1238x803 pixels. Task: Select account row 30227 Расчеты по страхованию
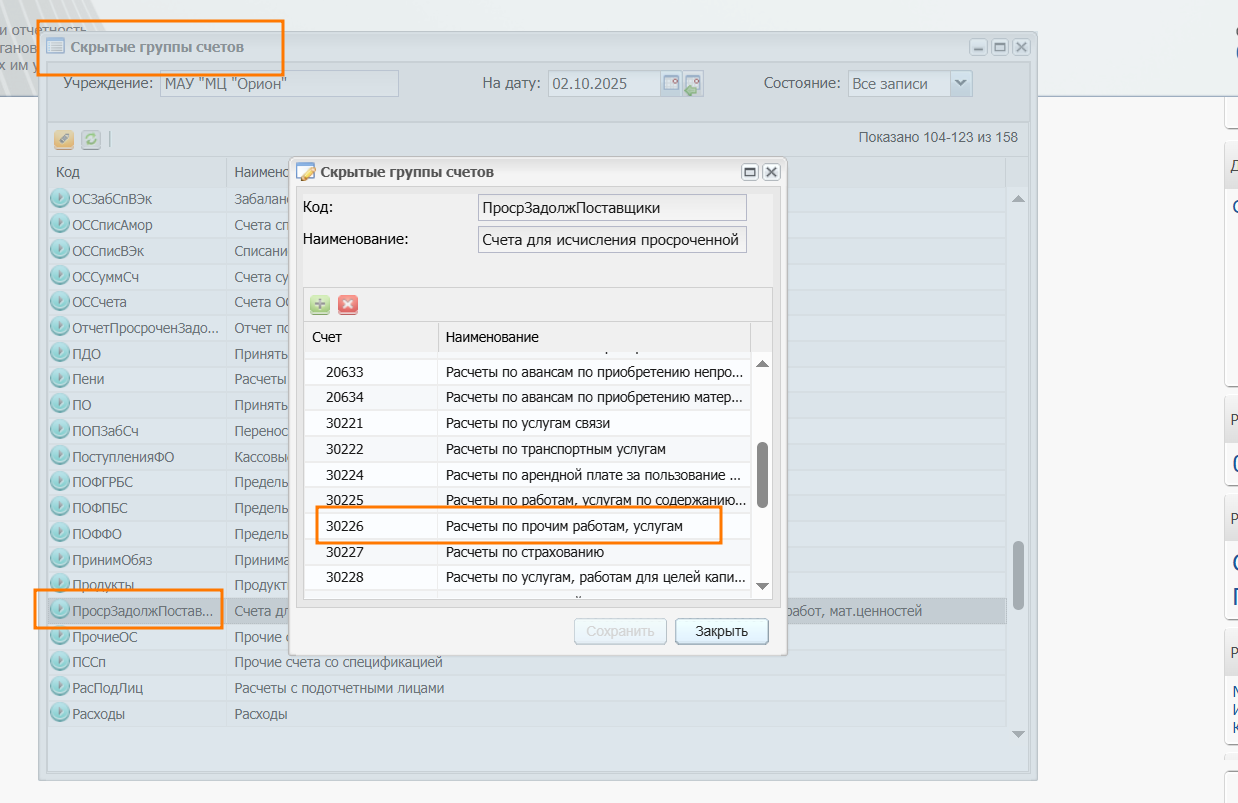tap(527, 552)
